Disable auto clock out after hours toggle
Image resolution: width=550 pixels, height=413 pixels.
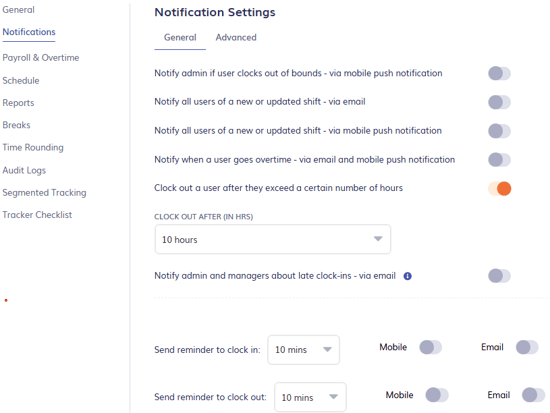pos(499,189)
